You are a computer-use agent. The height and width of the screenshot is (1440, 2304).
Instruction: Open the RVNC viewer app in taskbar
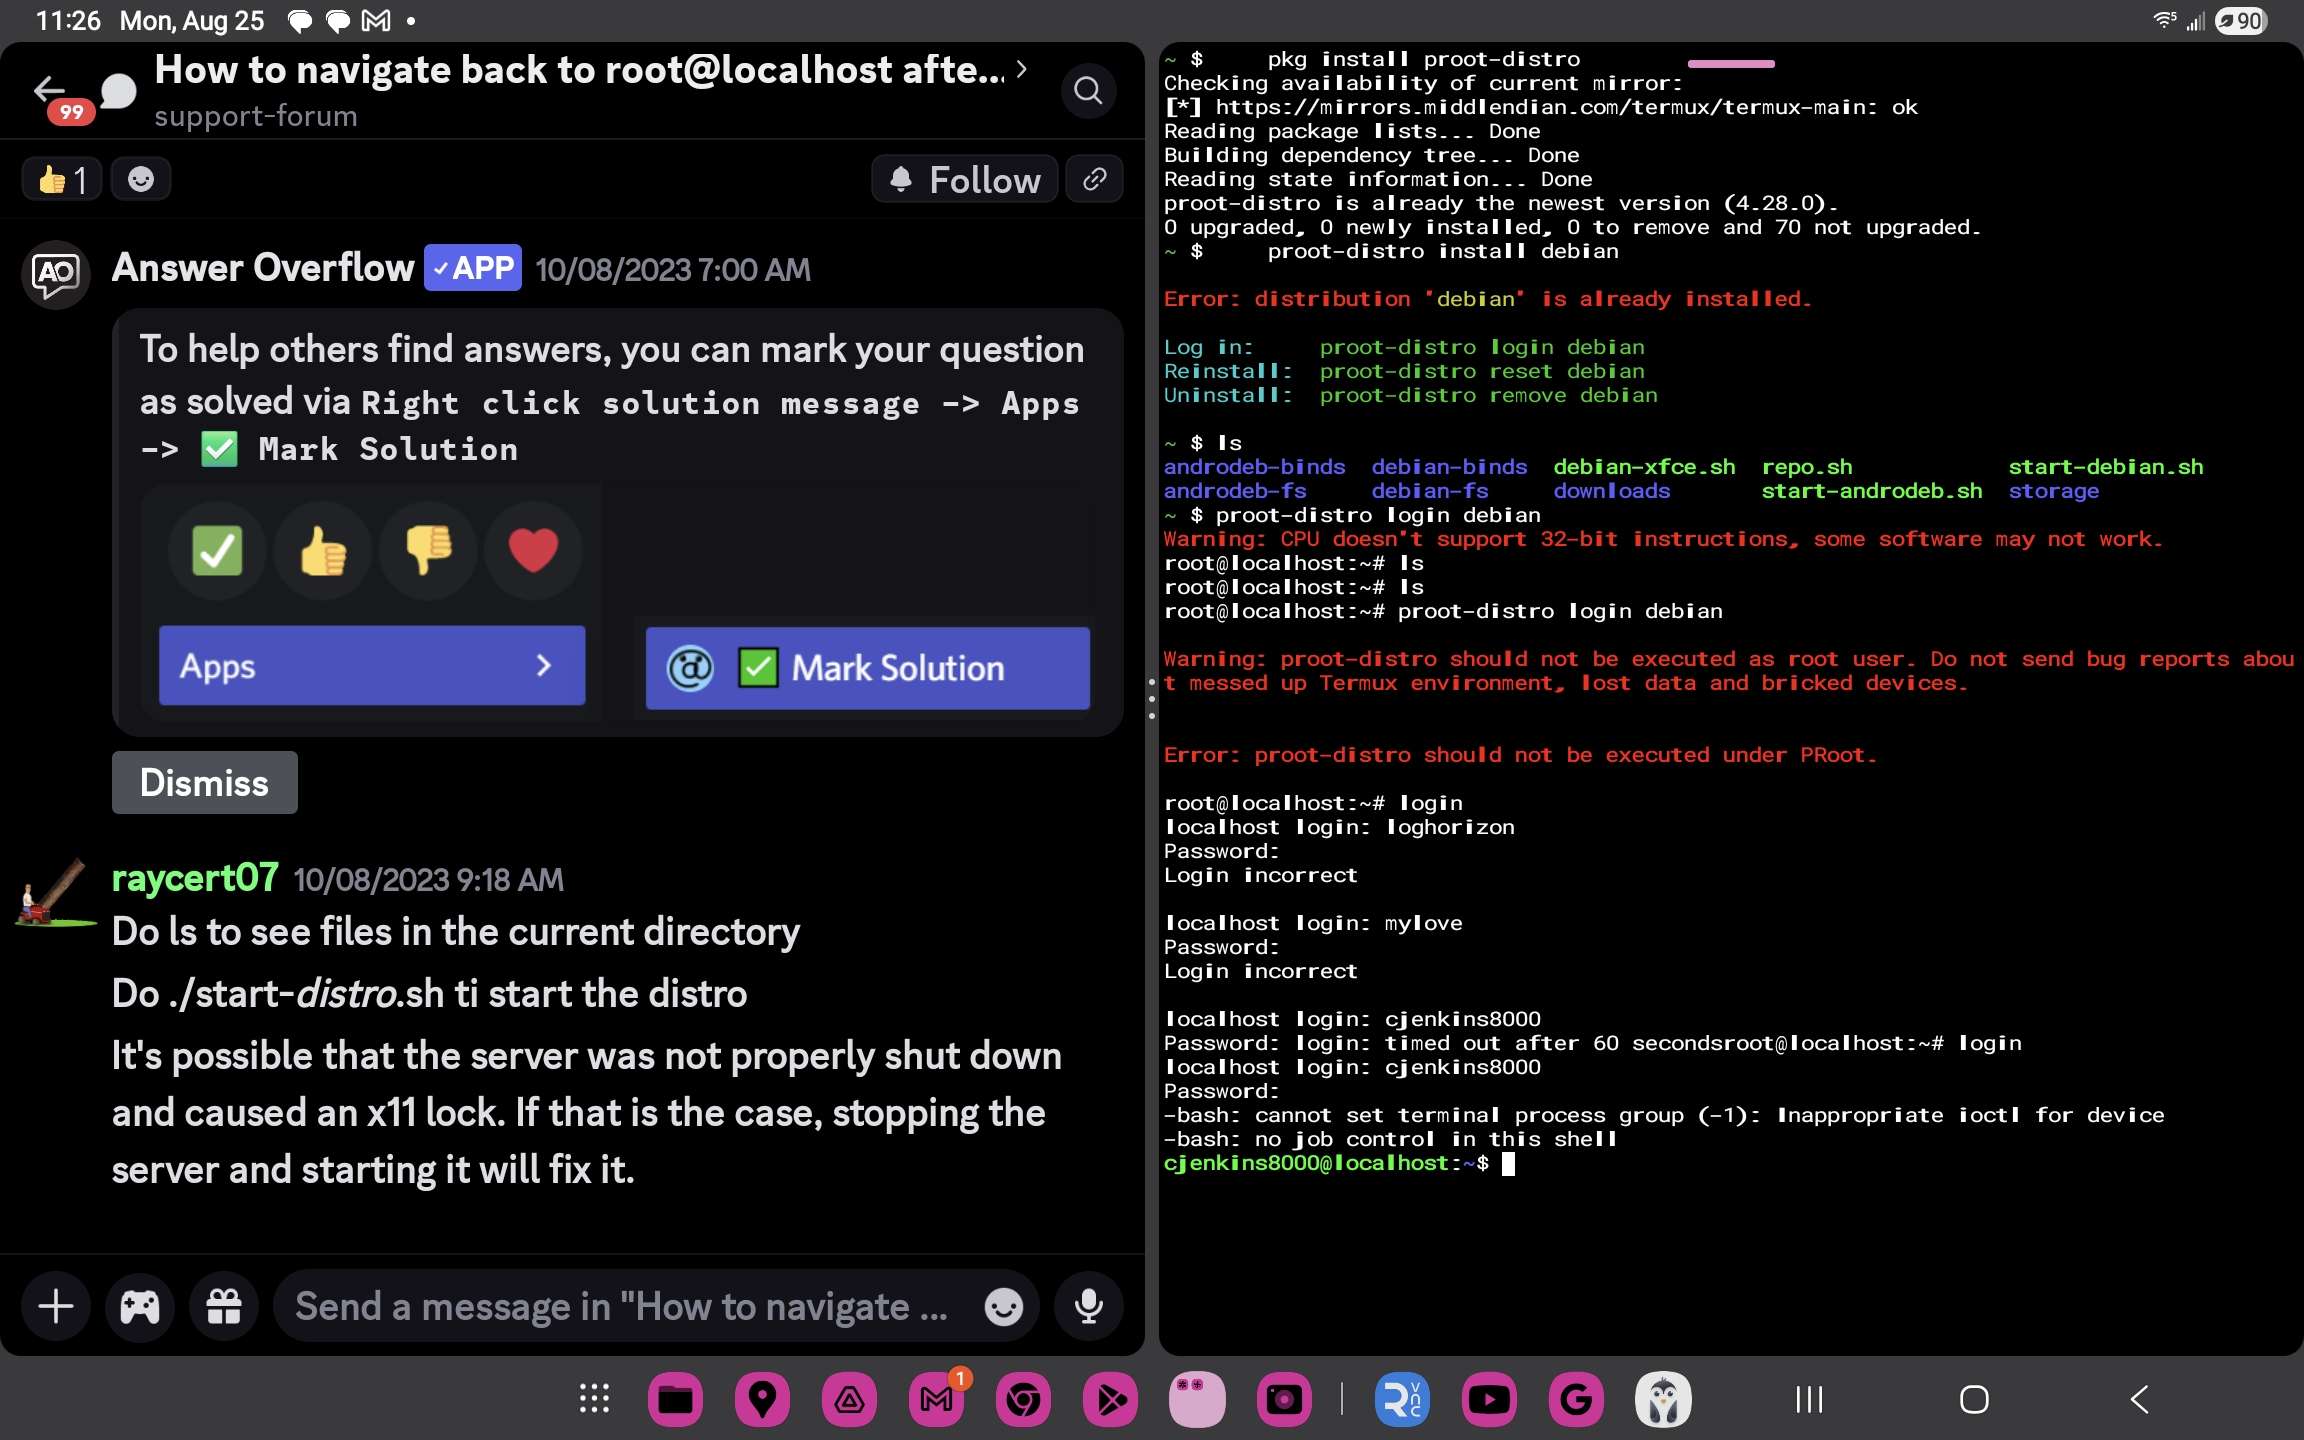1402,1399
